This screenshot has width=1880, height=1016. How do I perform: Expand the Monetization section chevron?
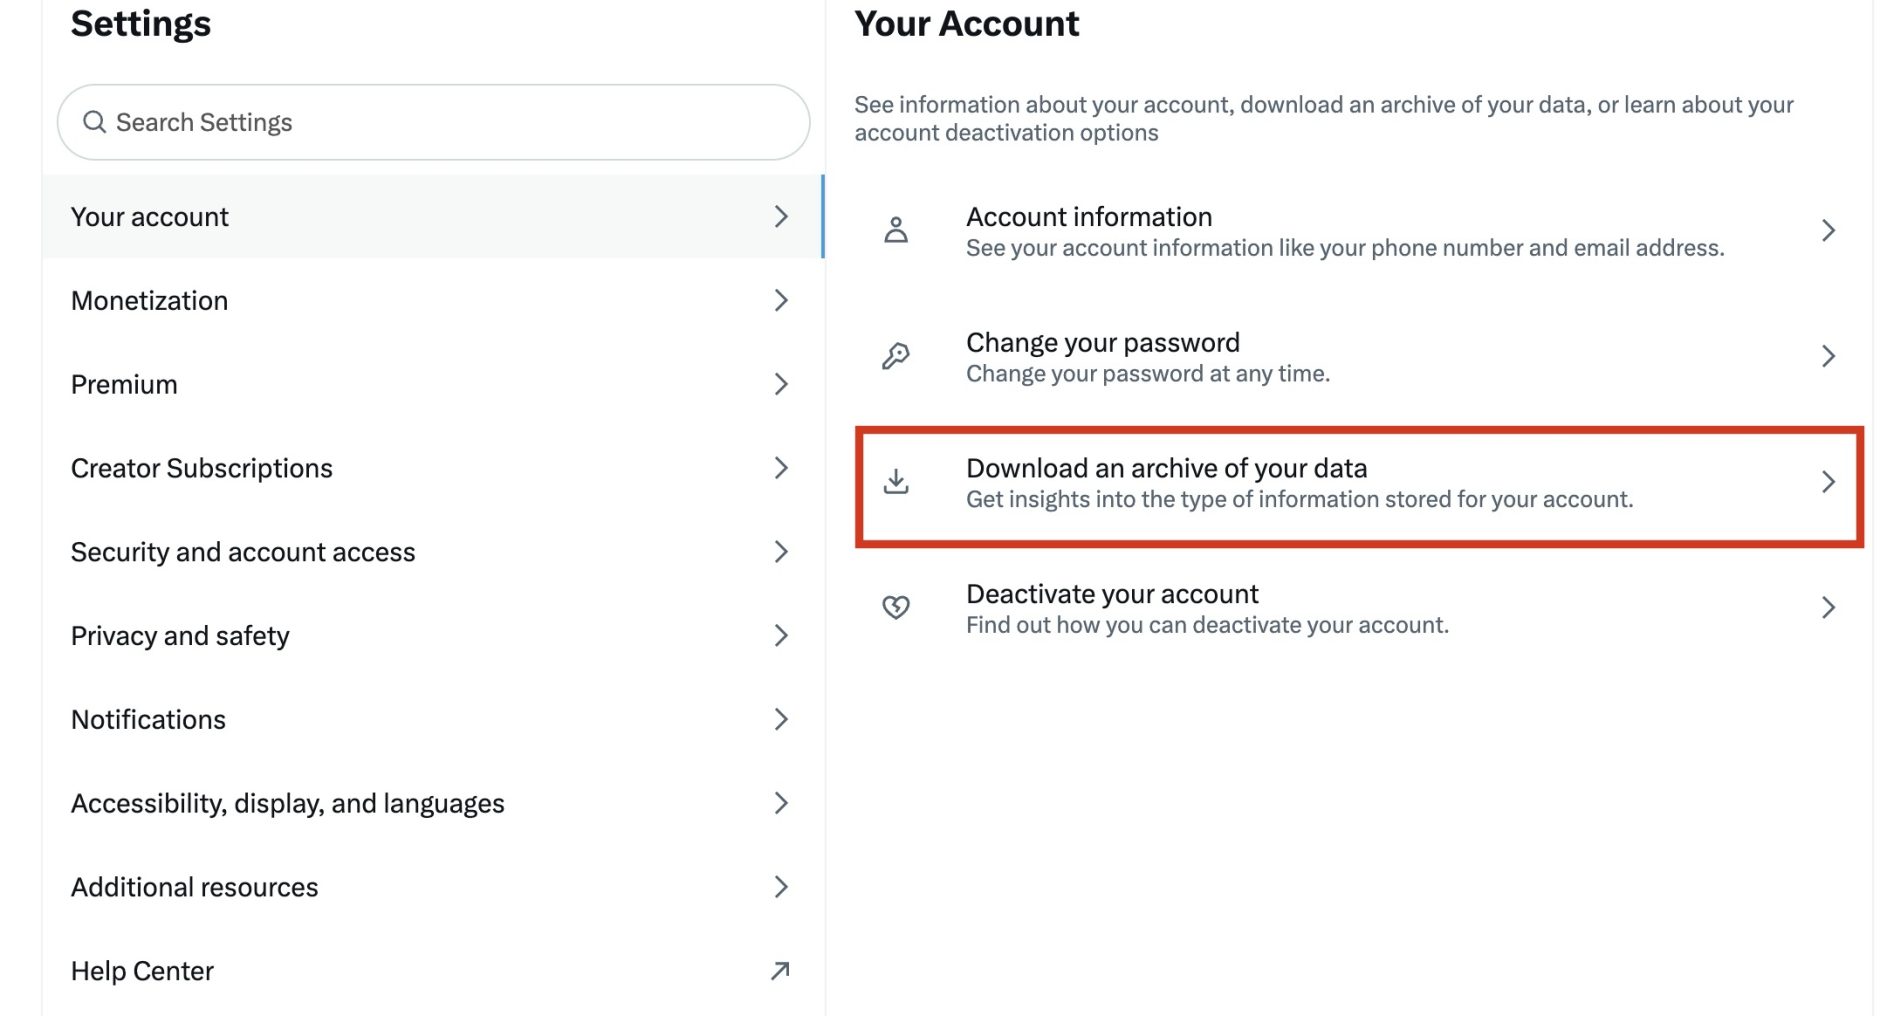[781, 300]
